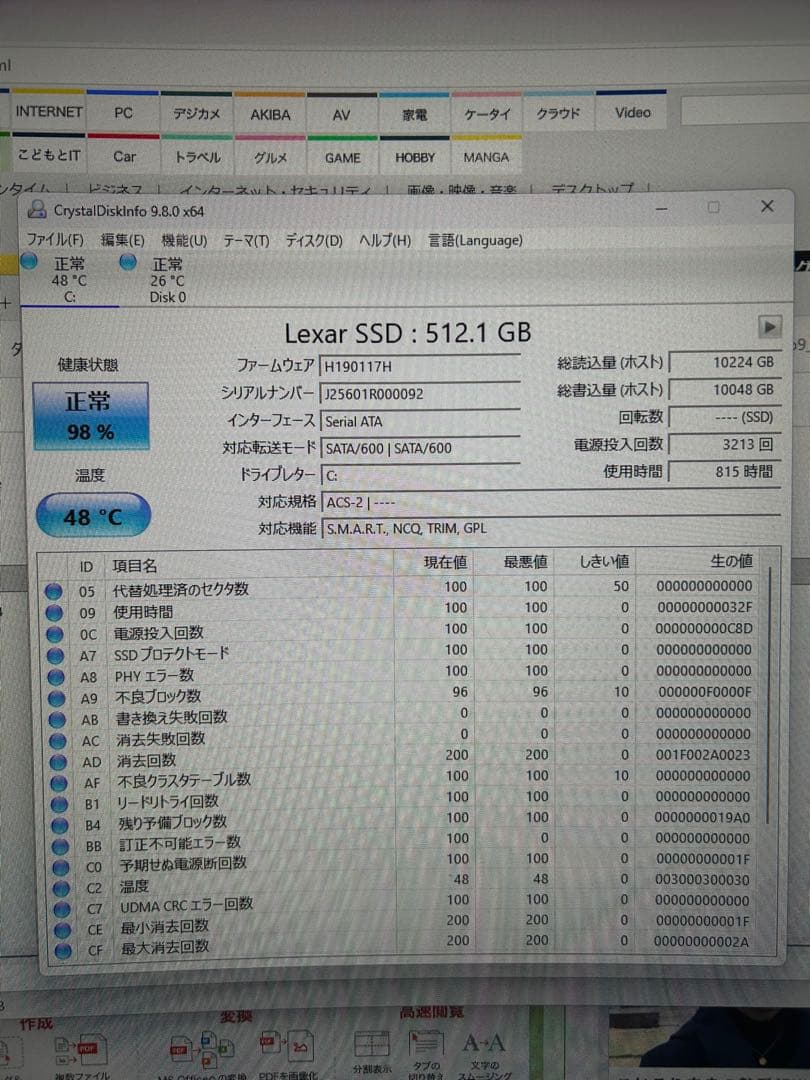
Task: Click the interface field Serial ATA
Action: click(x=419, y=421)
